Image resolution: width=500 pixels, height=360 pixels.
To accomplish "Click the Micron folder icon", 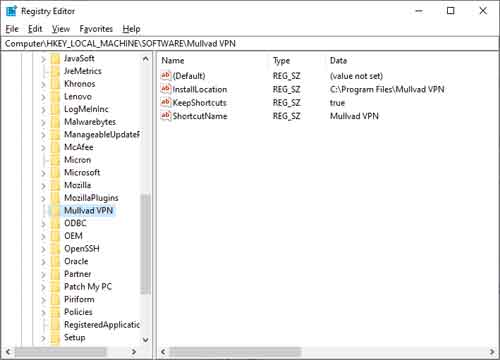I will pyautogui.click(x=55, y=160).
